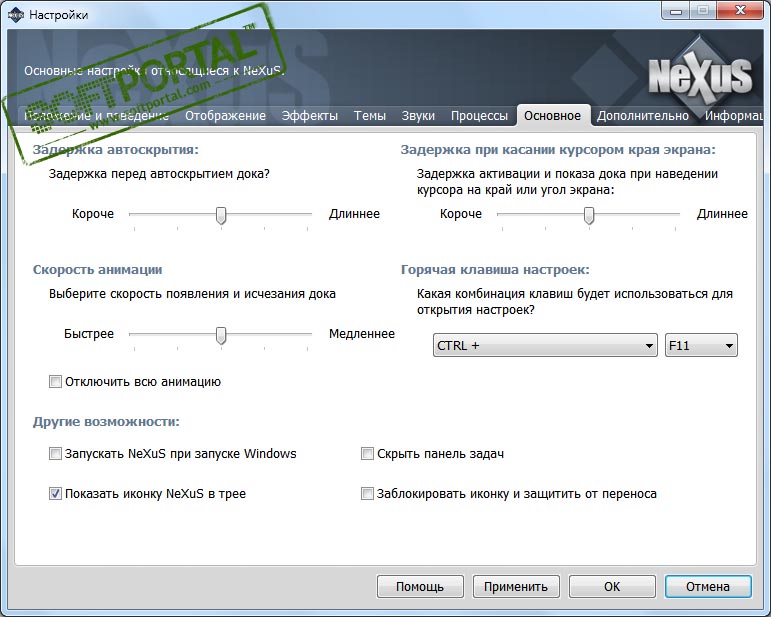Open the F11 key dropdown
The width and height of the screenshot is (771, 617).
pyautogui.click(x=701, y=345)
